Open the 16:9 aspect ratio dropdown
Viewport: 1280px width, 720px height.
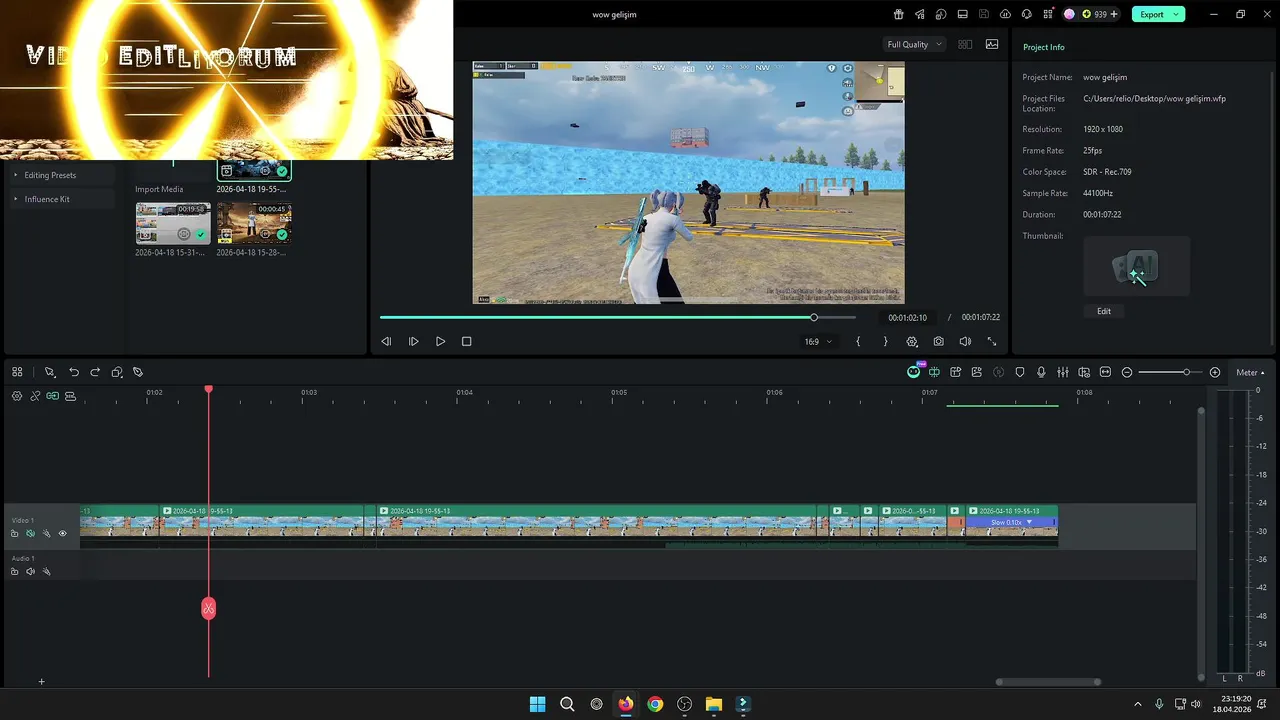[818, 341]
